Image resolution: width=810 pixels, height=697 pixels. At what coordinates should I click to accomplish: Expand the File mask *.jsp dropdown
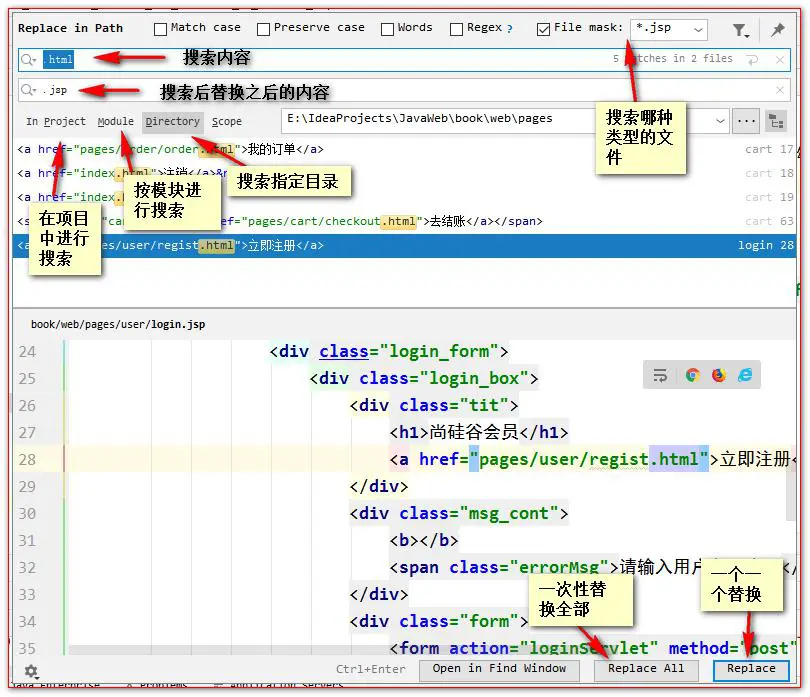point(696,31)
